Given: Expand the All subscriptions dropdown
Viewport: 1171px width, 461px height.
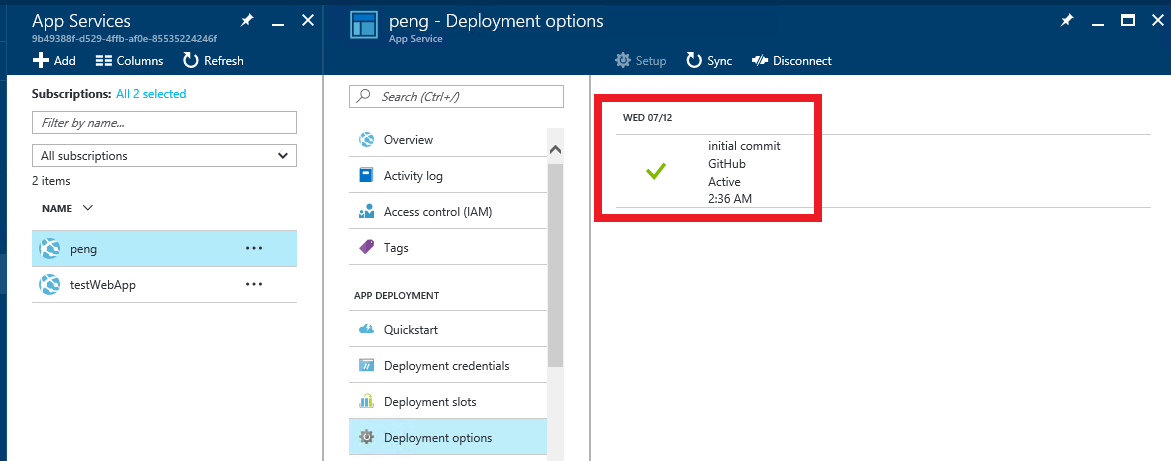Looking at the screenshot, I should [x=164, y=155].
